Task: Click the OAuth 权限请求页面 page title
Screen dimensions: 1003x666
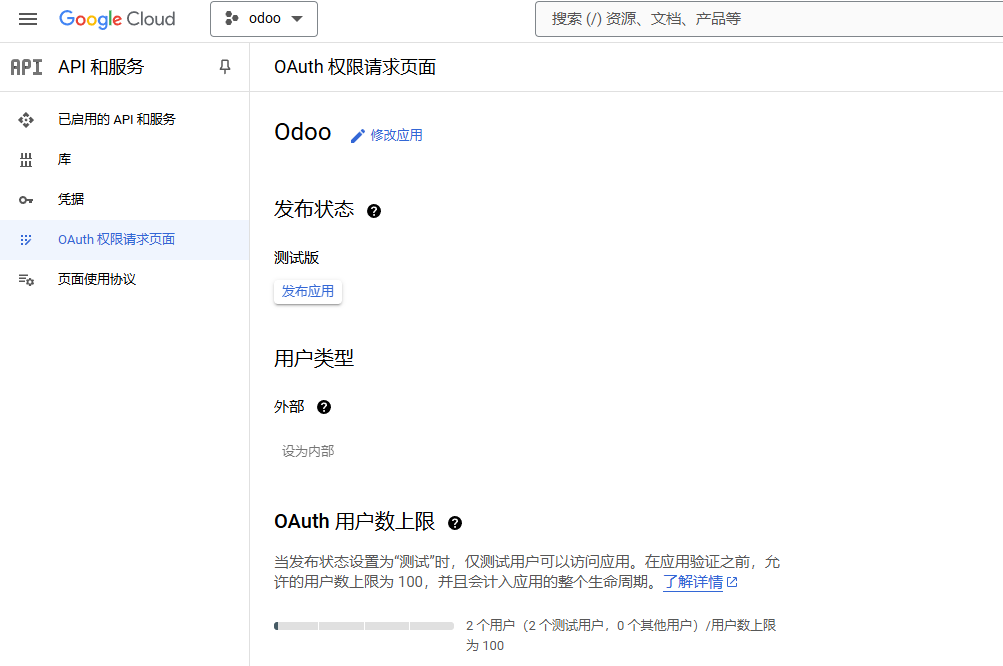Action: coord(355,67)
